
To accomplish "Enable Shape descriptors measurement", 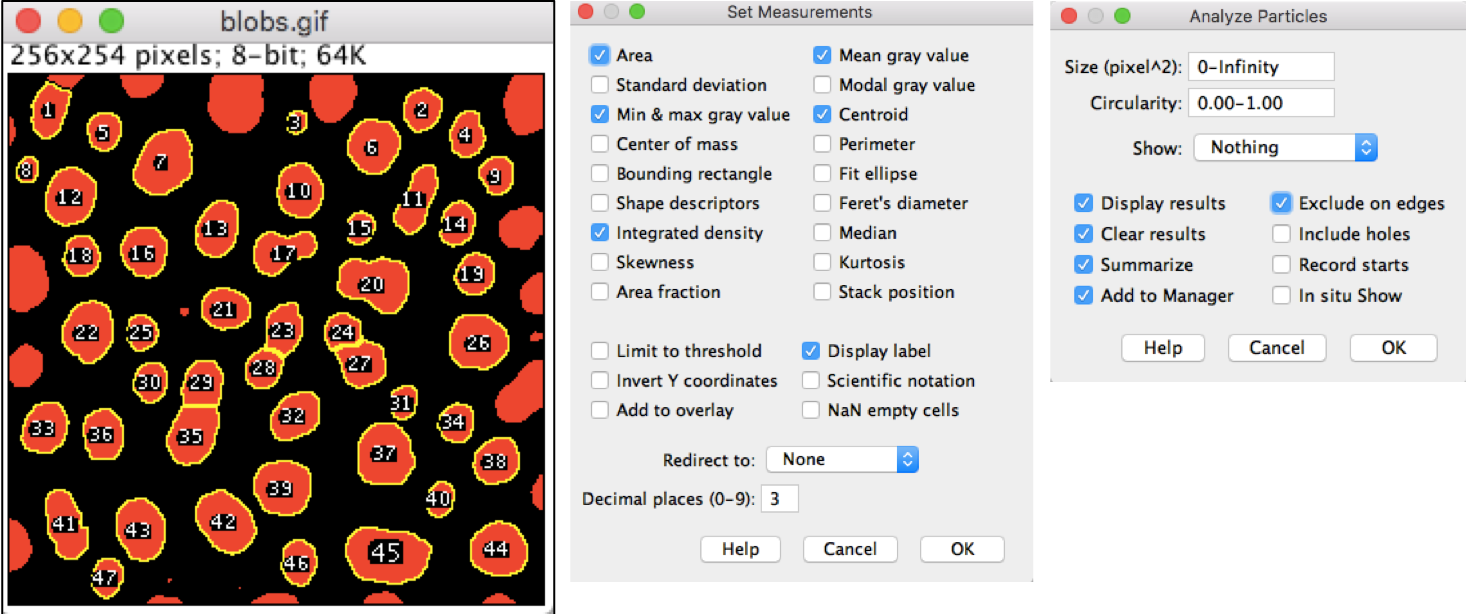I will (x=600, y=203).
